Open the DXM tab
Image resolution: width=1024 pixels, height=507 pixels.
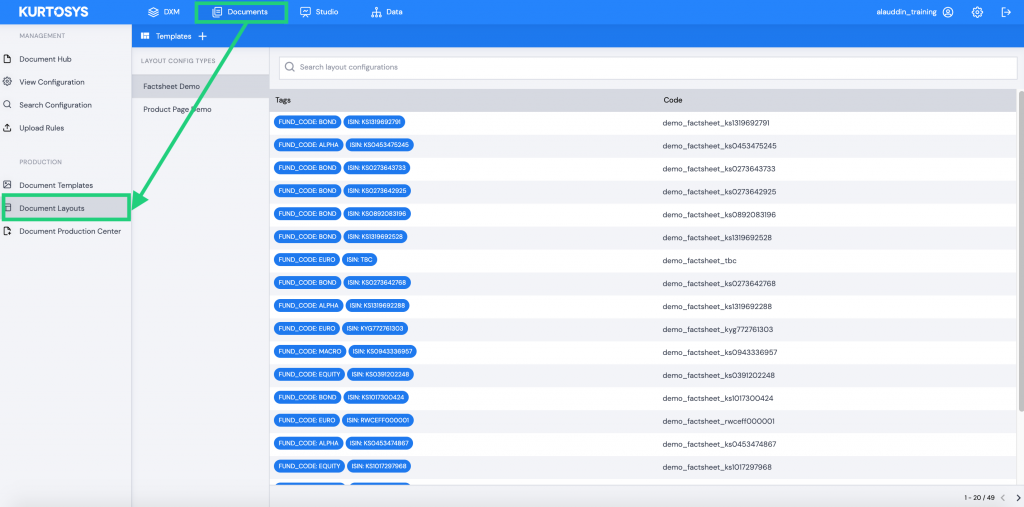tap(163, 12)
